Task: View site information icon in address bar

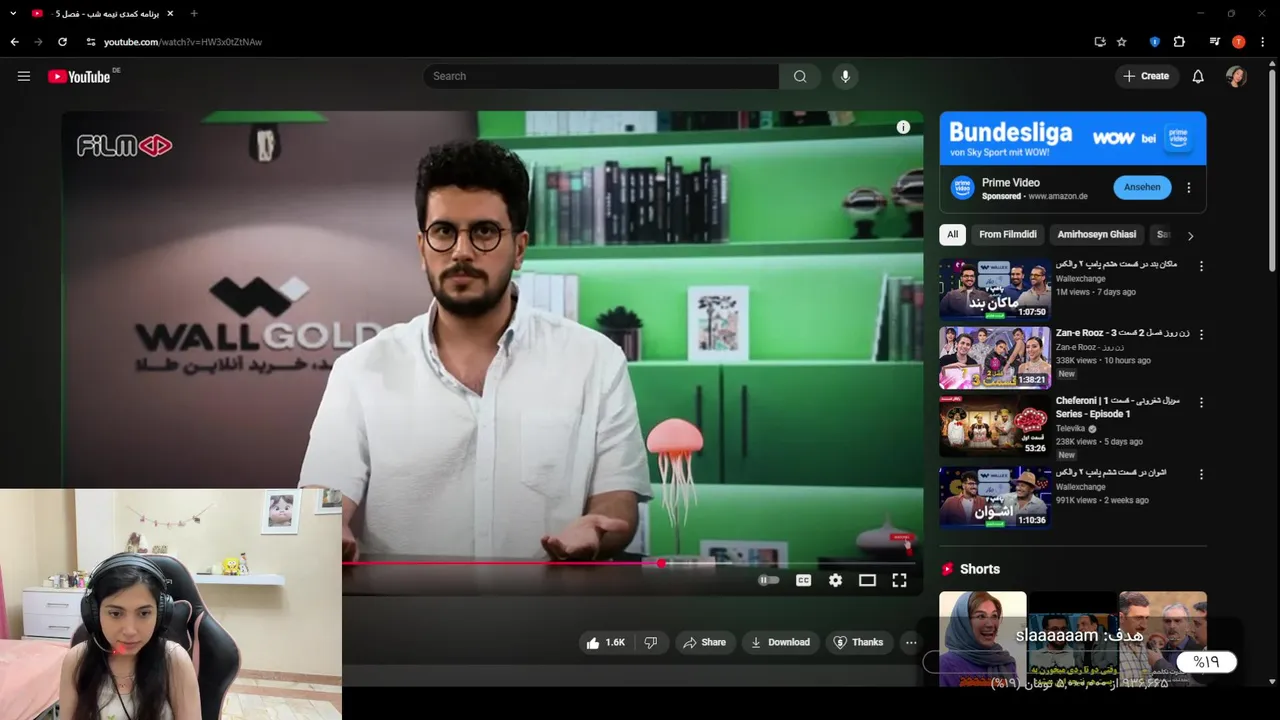Action: 91,42
